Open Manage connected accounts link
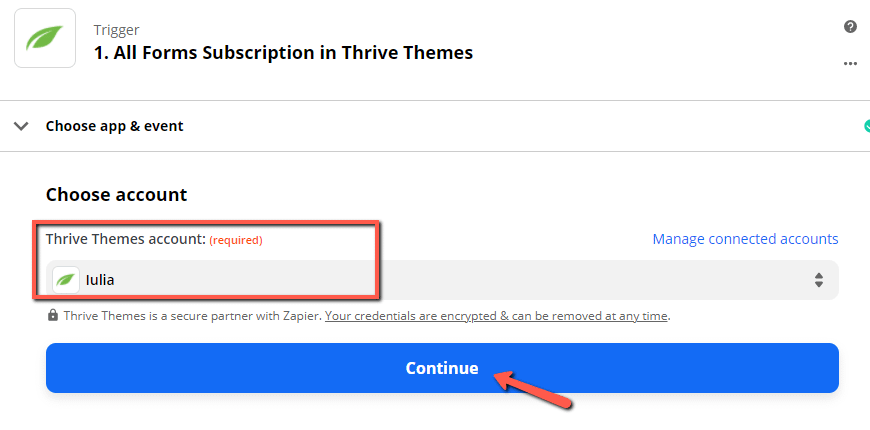This screenshot has width=870, height=430. pyautogui.click(x=745, y=239)
